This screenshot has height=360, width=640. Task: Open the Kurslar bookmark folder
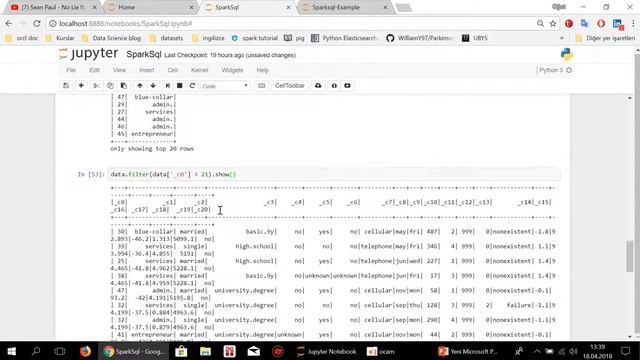coord(60,38)
